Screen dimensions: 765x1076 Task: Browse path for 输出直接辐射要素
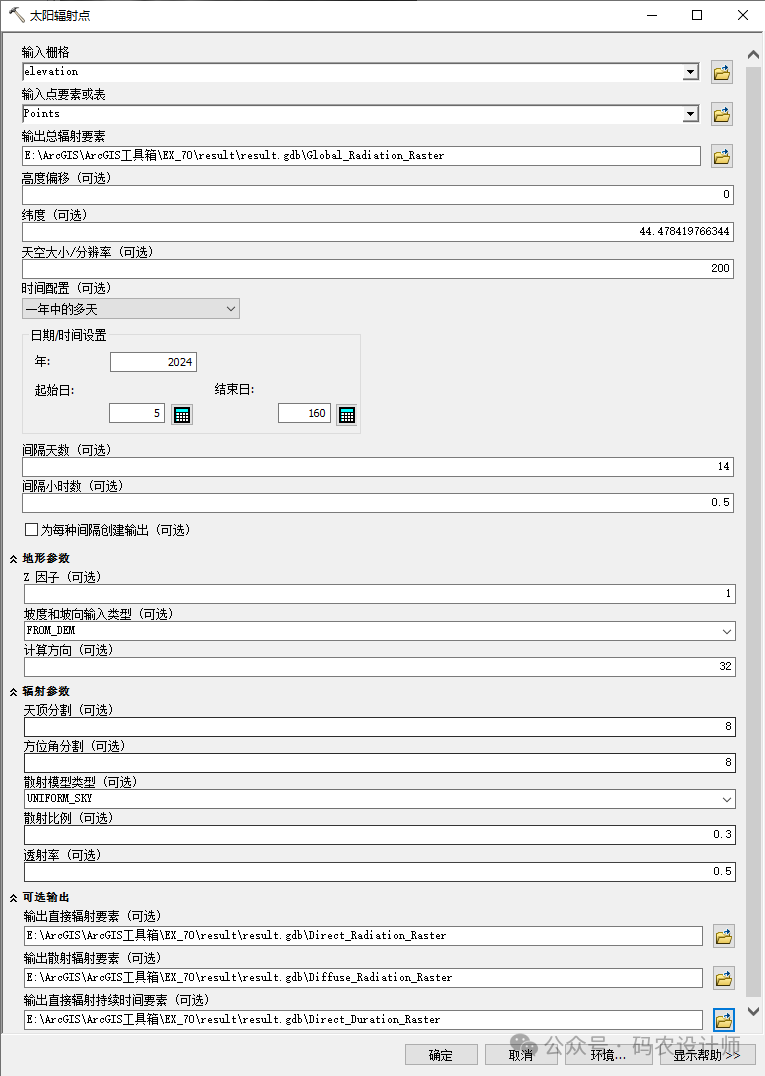(x=723, y=936)
